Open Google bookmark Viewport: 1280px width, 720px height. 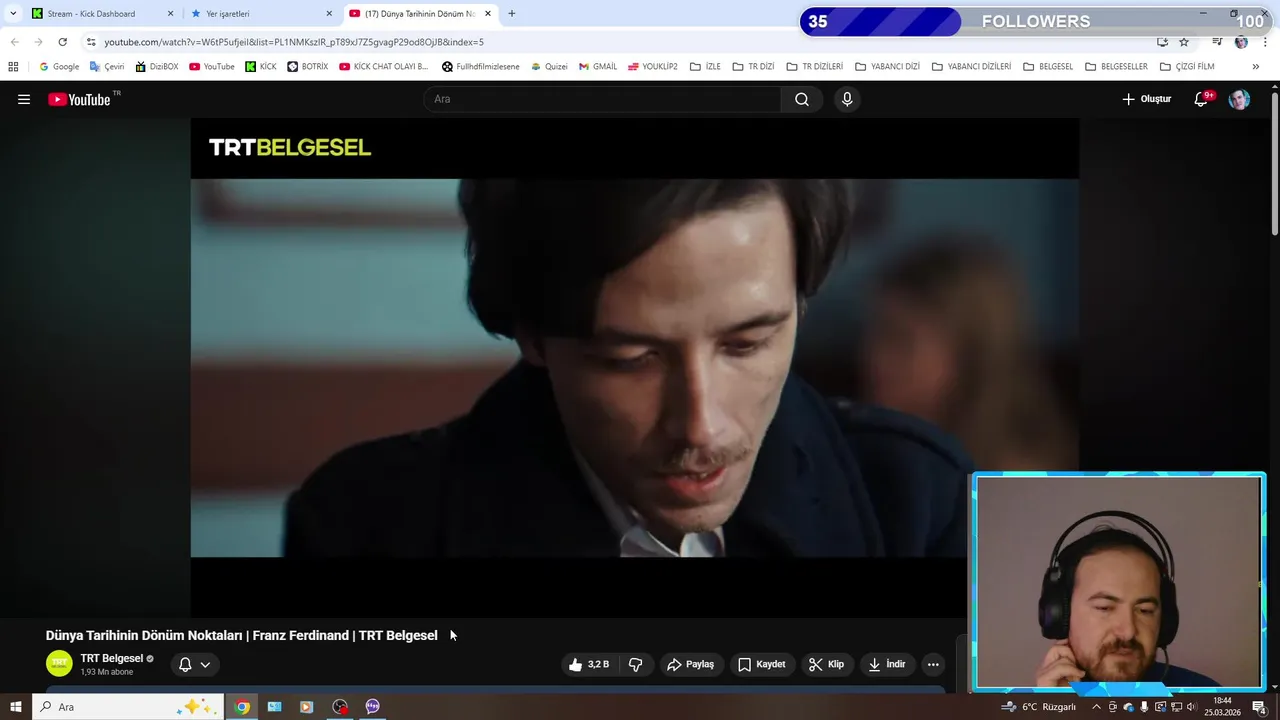pos(59,66)
